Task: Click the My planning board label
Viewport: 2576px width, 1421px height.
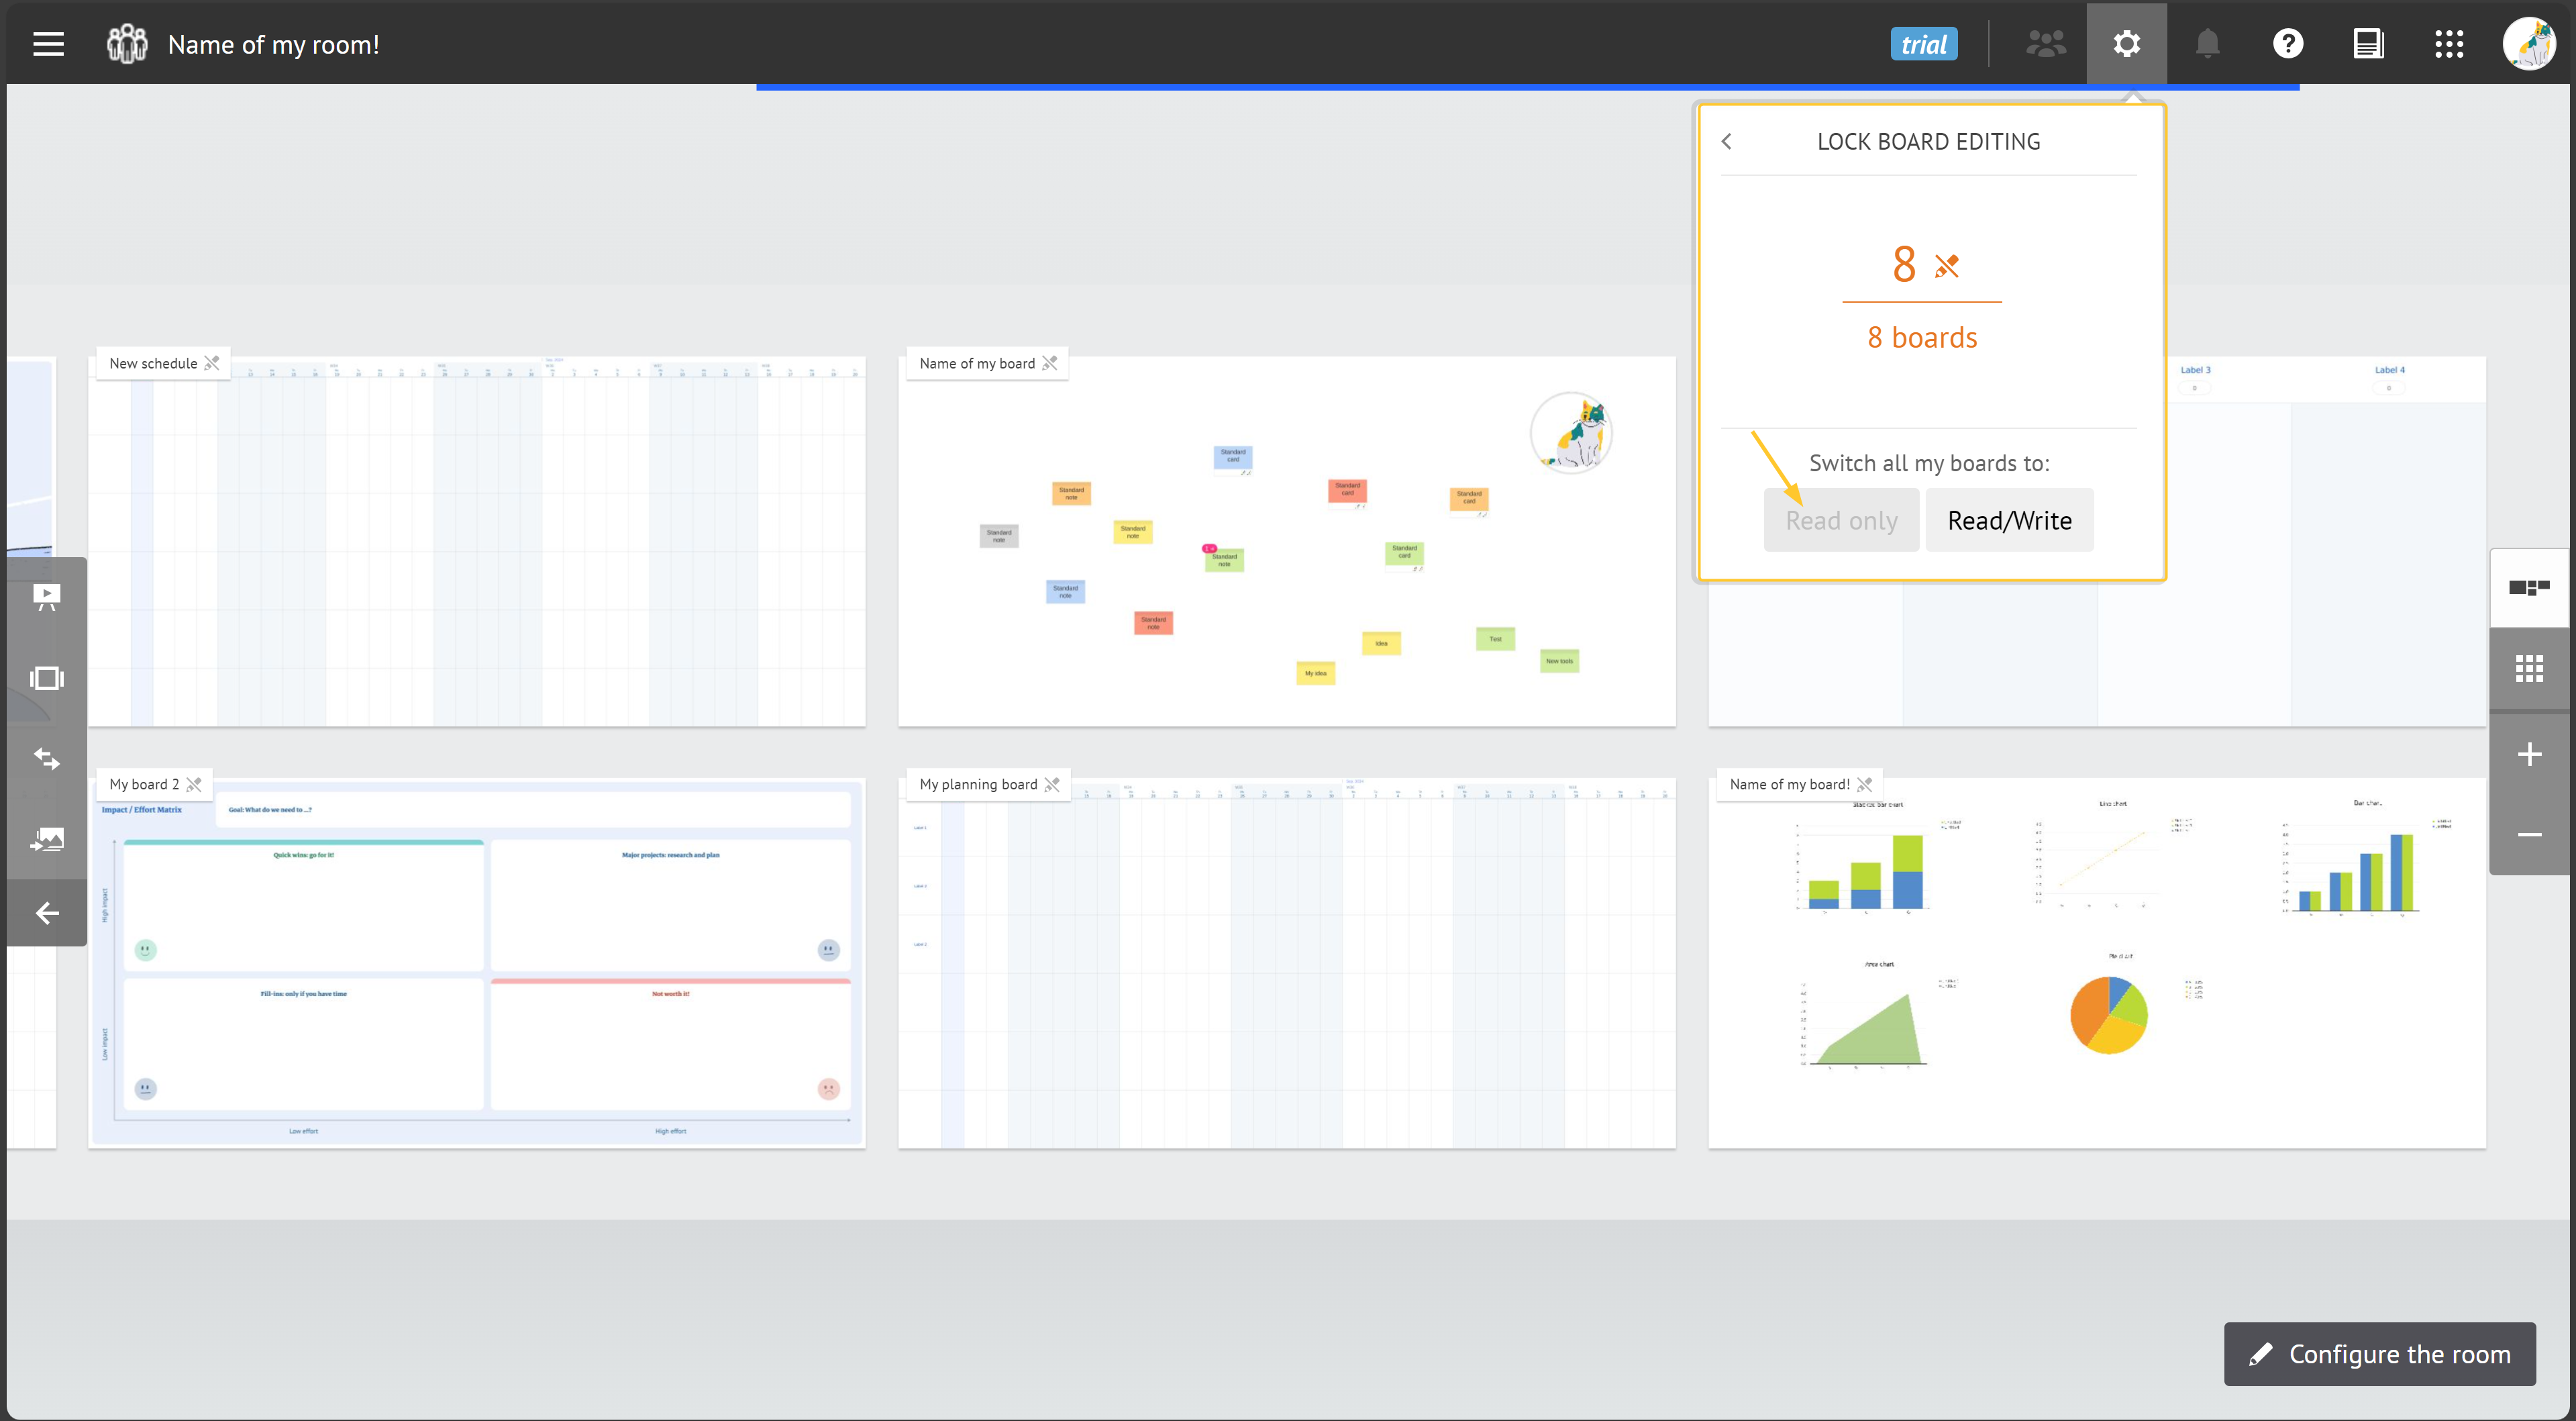Action: (978, 784)
